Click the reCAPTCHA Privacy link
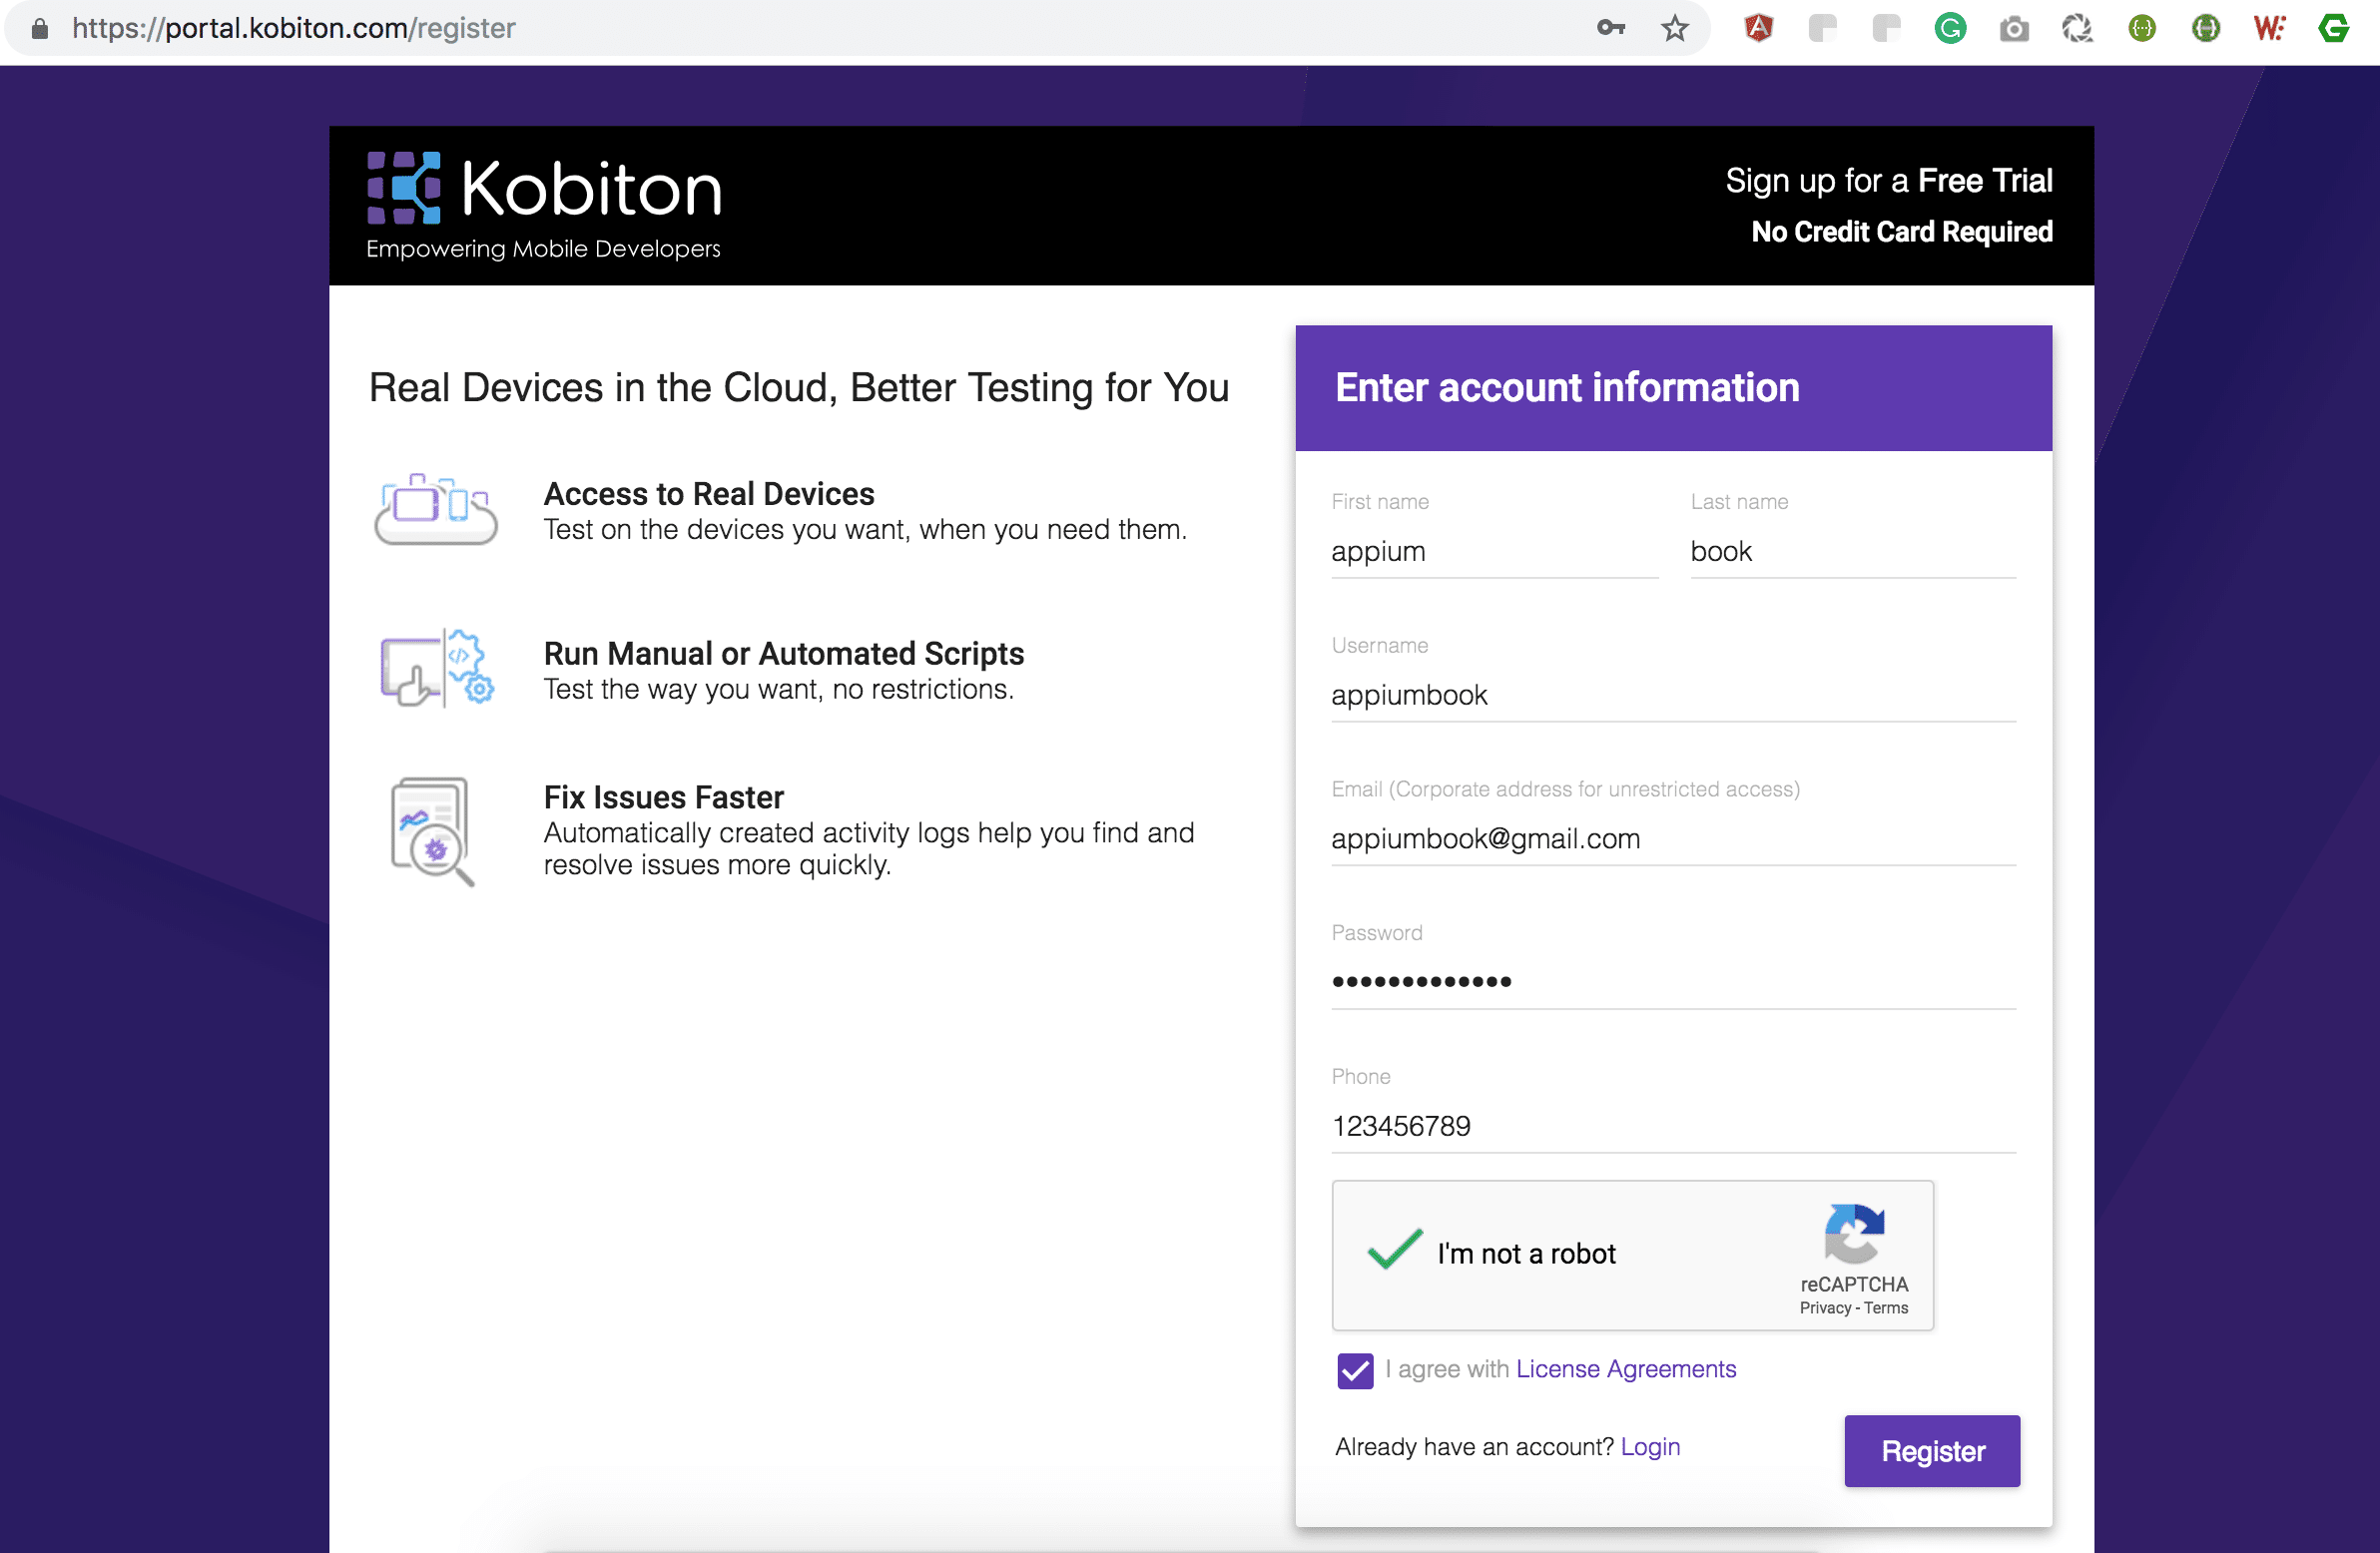The image size is (2380, 1553). pos(1825,1308)
